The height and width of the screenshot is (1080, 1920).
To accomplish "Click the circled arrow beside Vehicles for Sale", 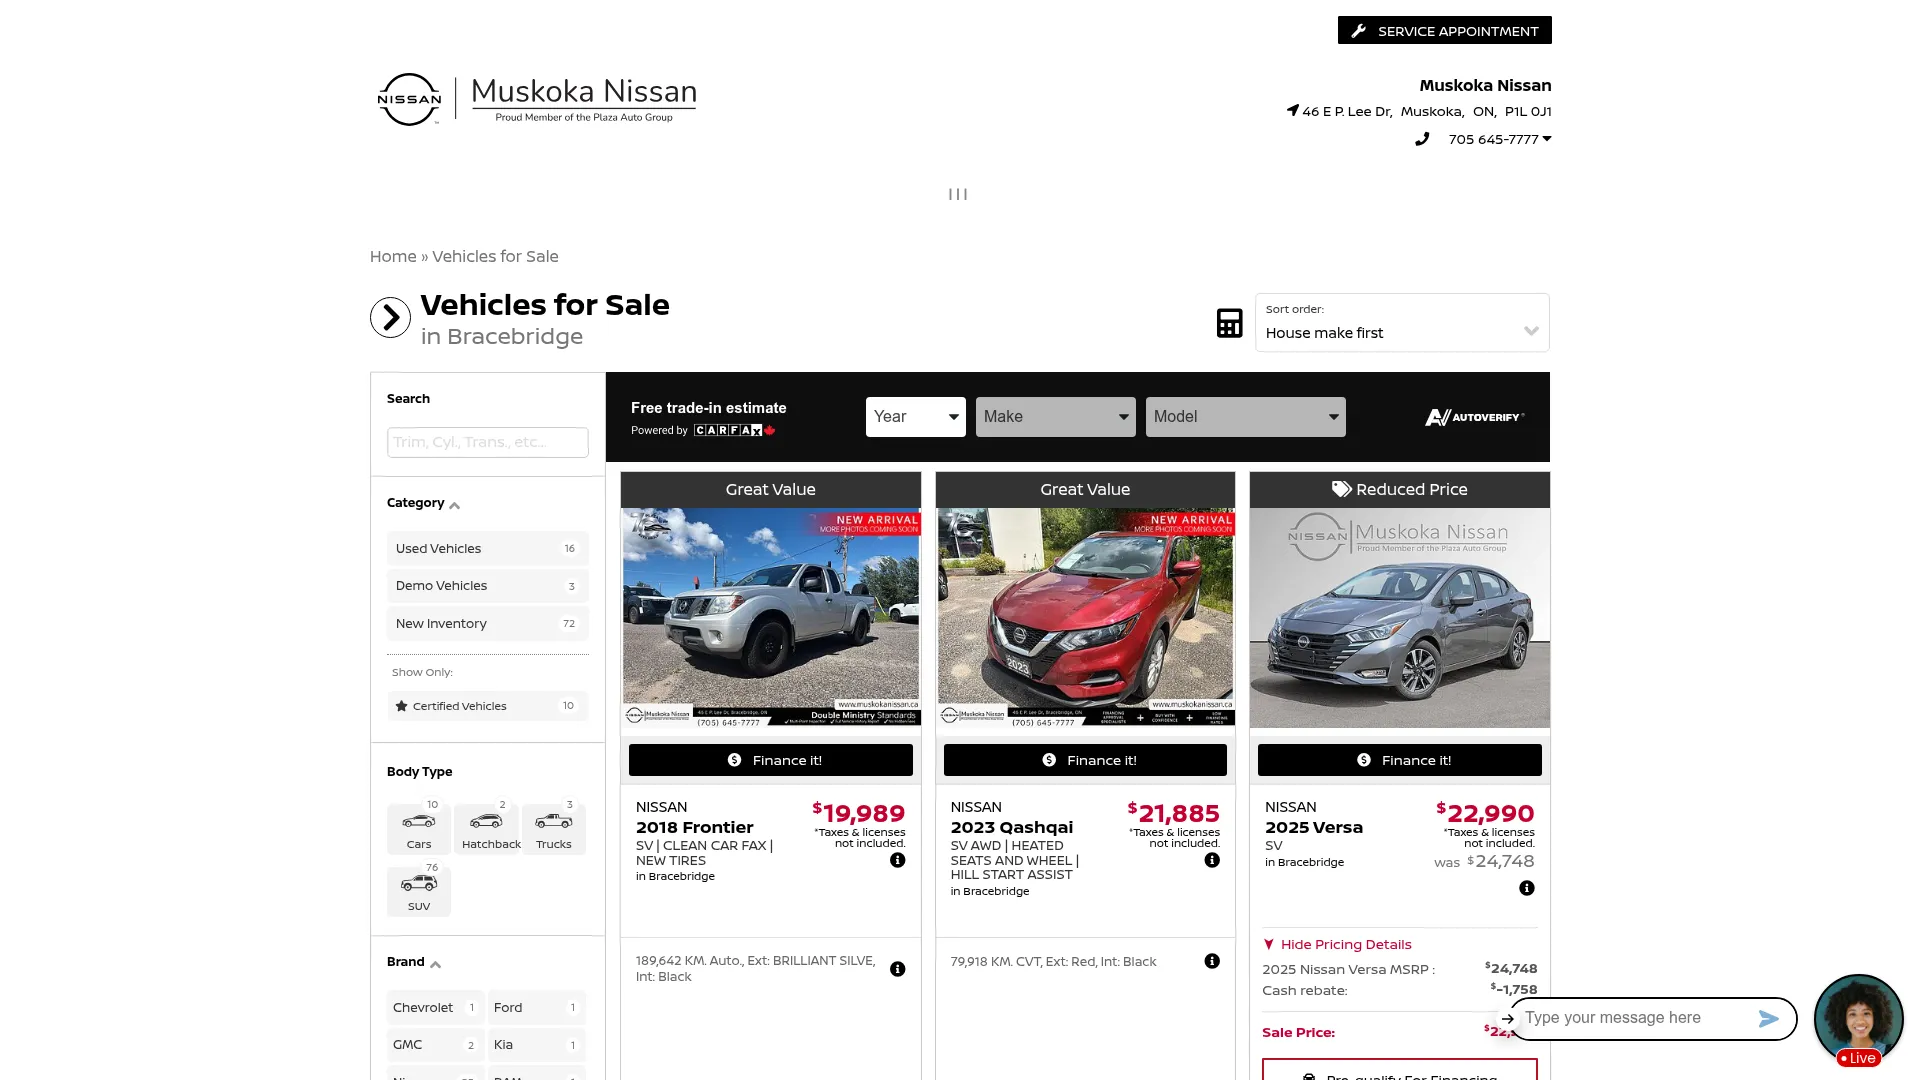I will [x=390, y=318].
